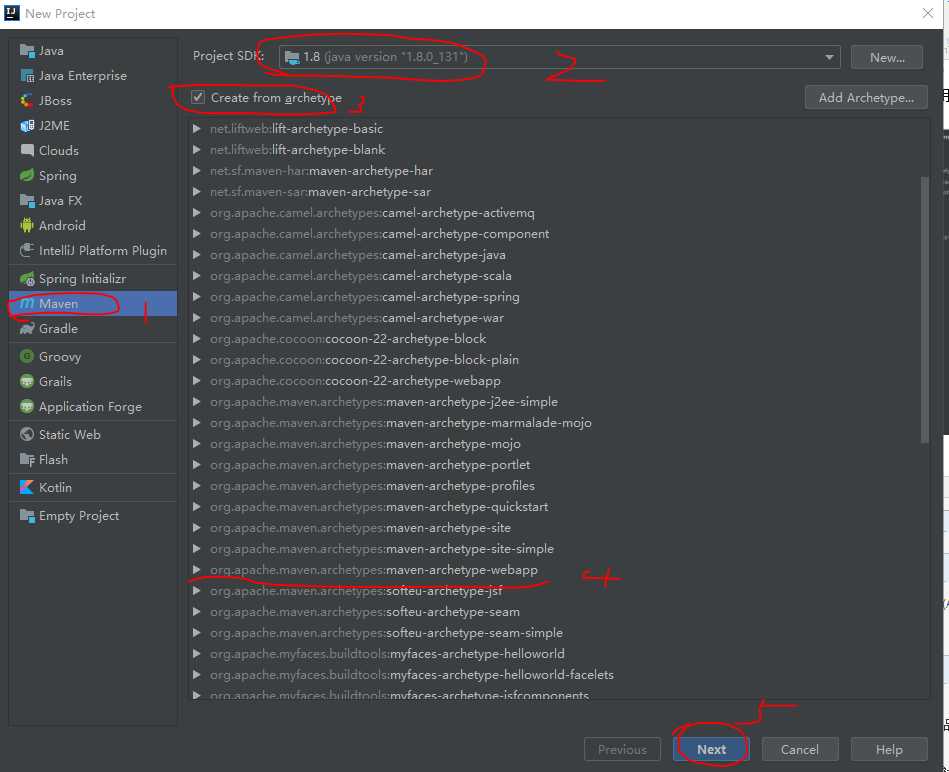Choose the Gradle elephant icon
The height and width of the screenshot is (772, 949).
pos(27,329)
